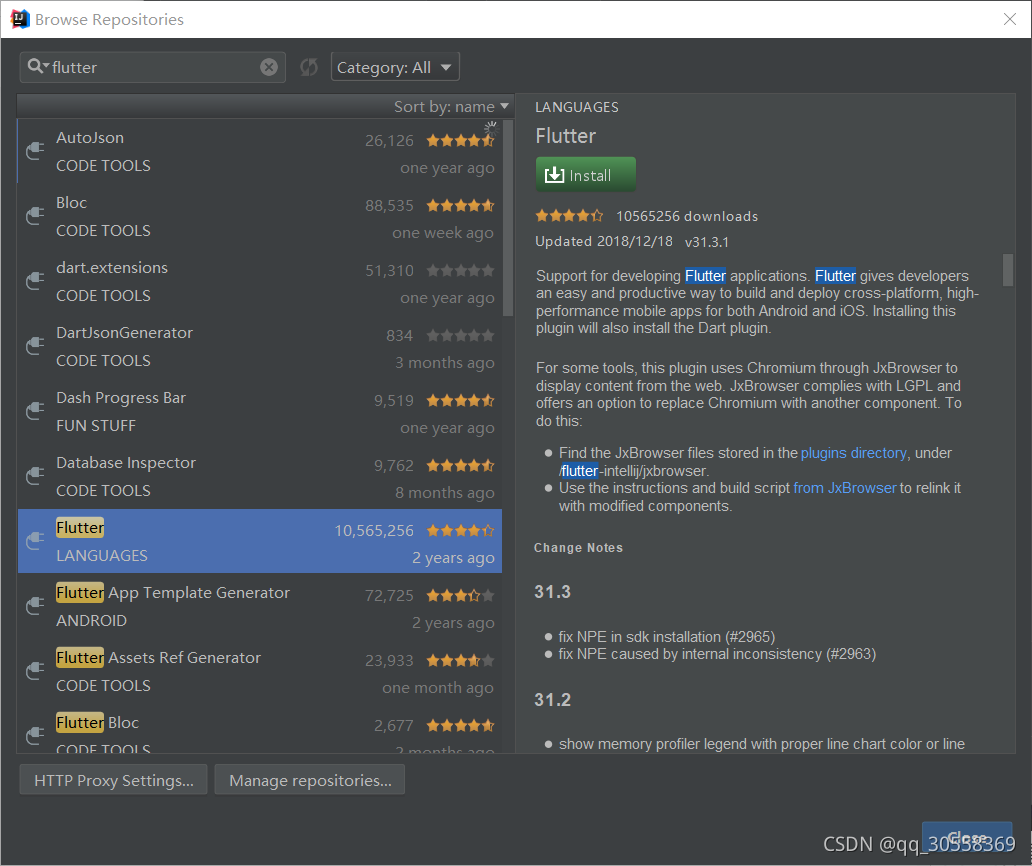
Task: Select the AutoJson plugin row
Action: [x=260, y=151]
